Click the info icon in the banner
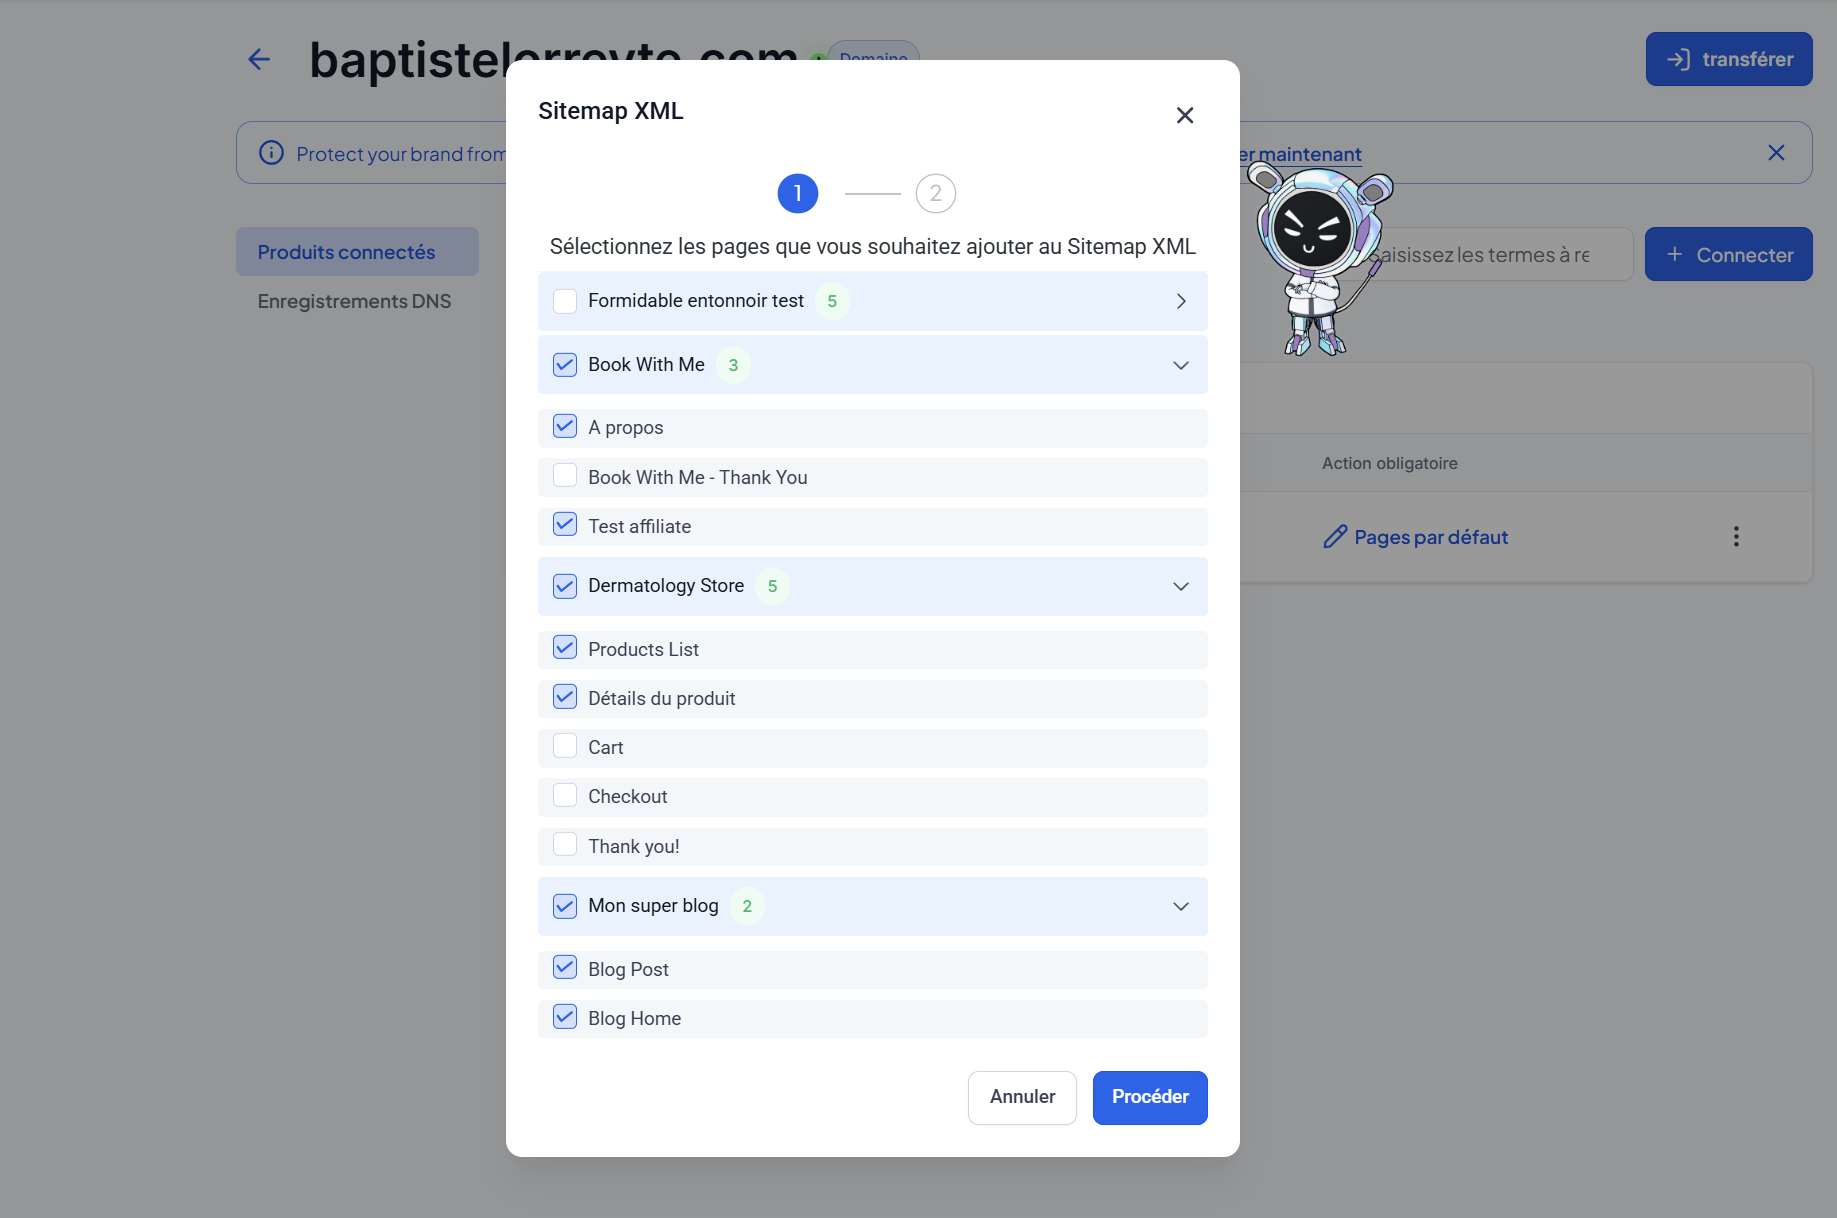The height and width of the screenshot is (1218, 1837). pyautogui.click(x=271, y=153)
